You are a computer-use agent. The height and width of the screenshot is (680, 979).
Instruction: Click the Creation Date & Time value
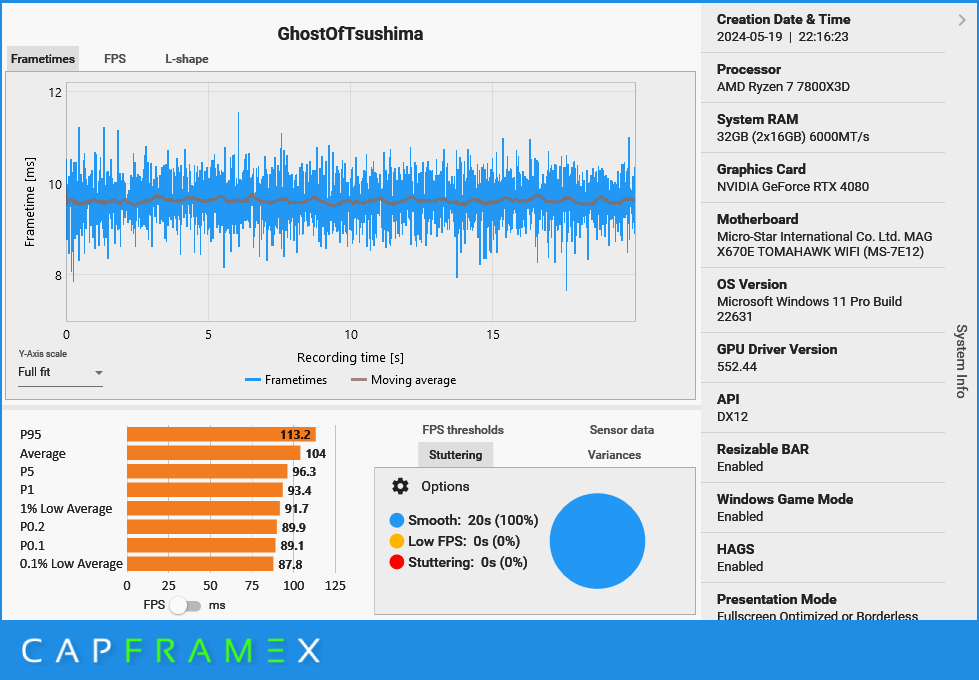pos(782,37)
